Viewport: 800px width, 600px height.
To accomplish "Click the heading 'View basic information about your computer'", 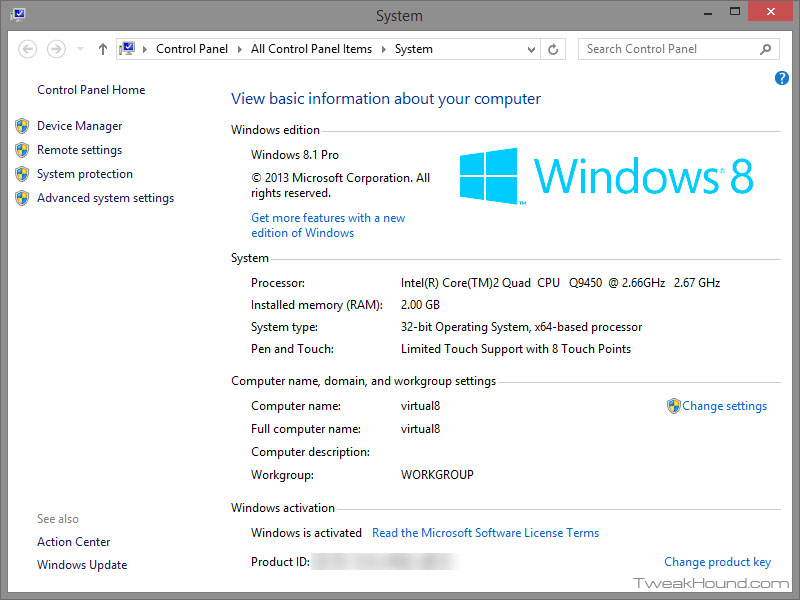I will click(386, 99).
